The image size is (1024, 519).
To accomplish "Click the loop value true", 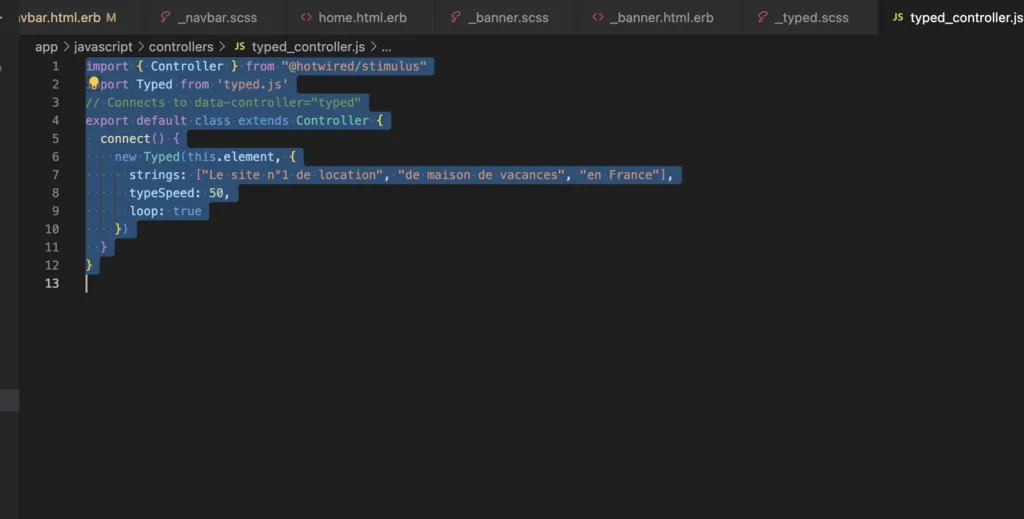I will click(187, 211).
